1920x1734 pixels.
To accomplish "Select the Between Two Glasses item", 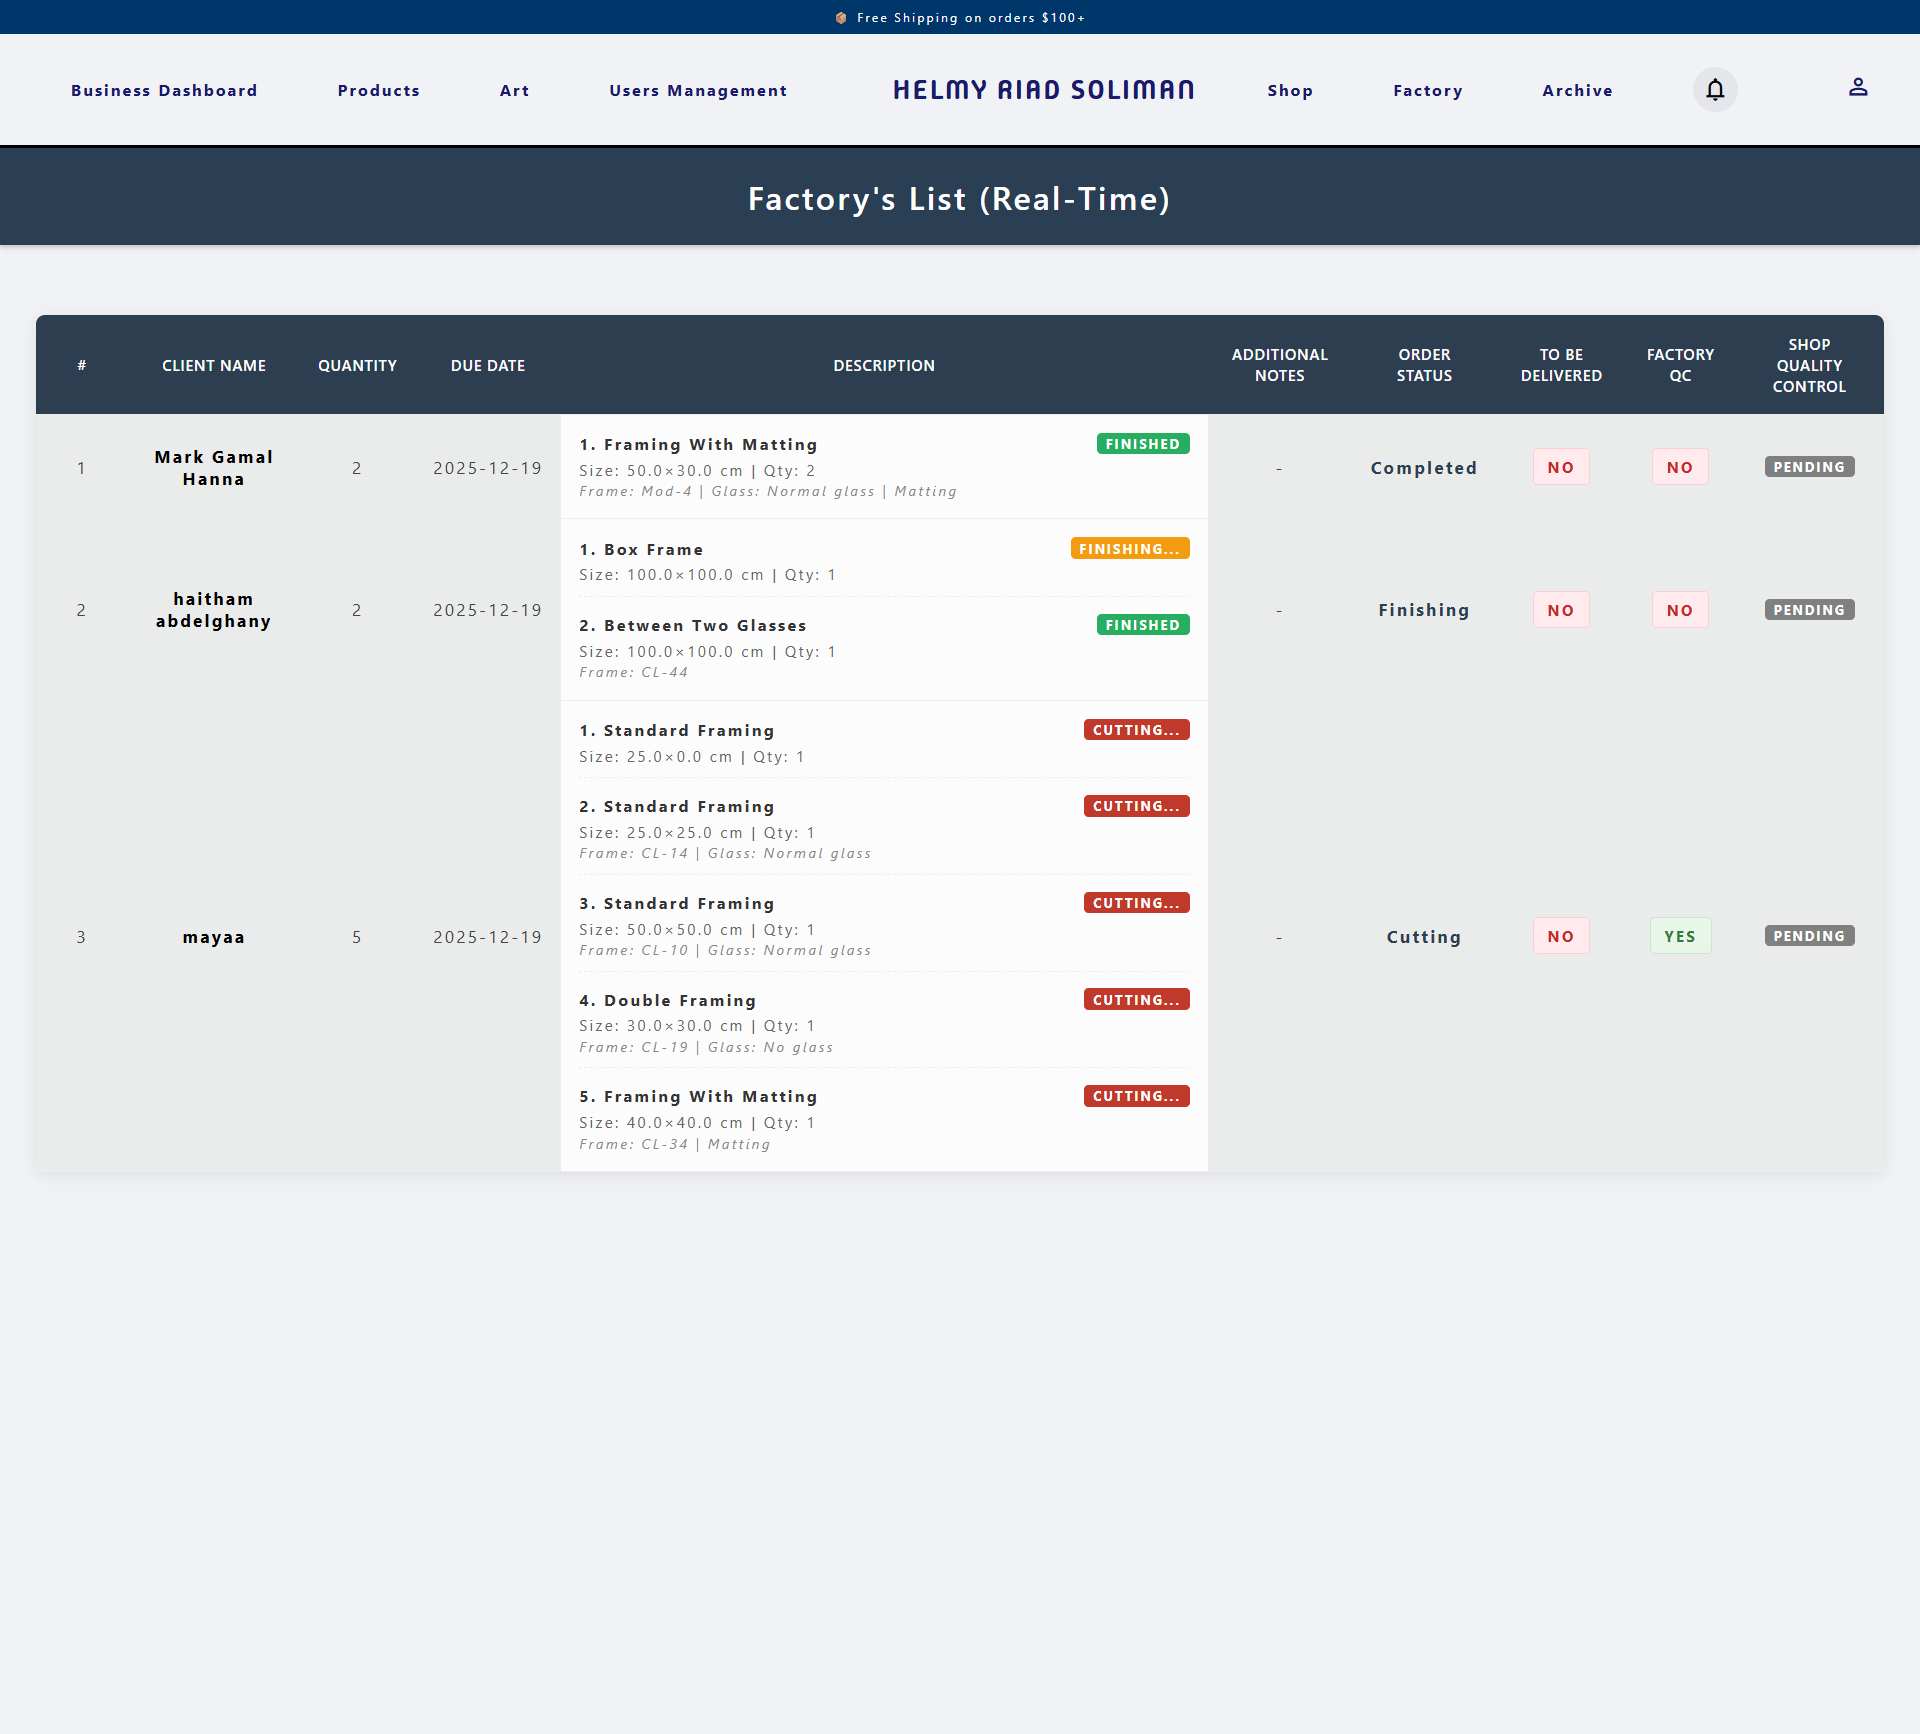I will click(x=704, y=626).
